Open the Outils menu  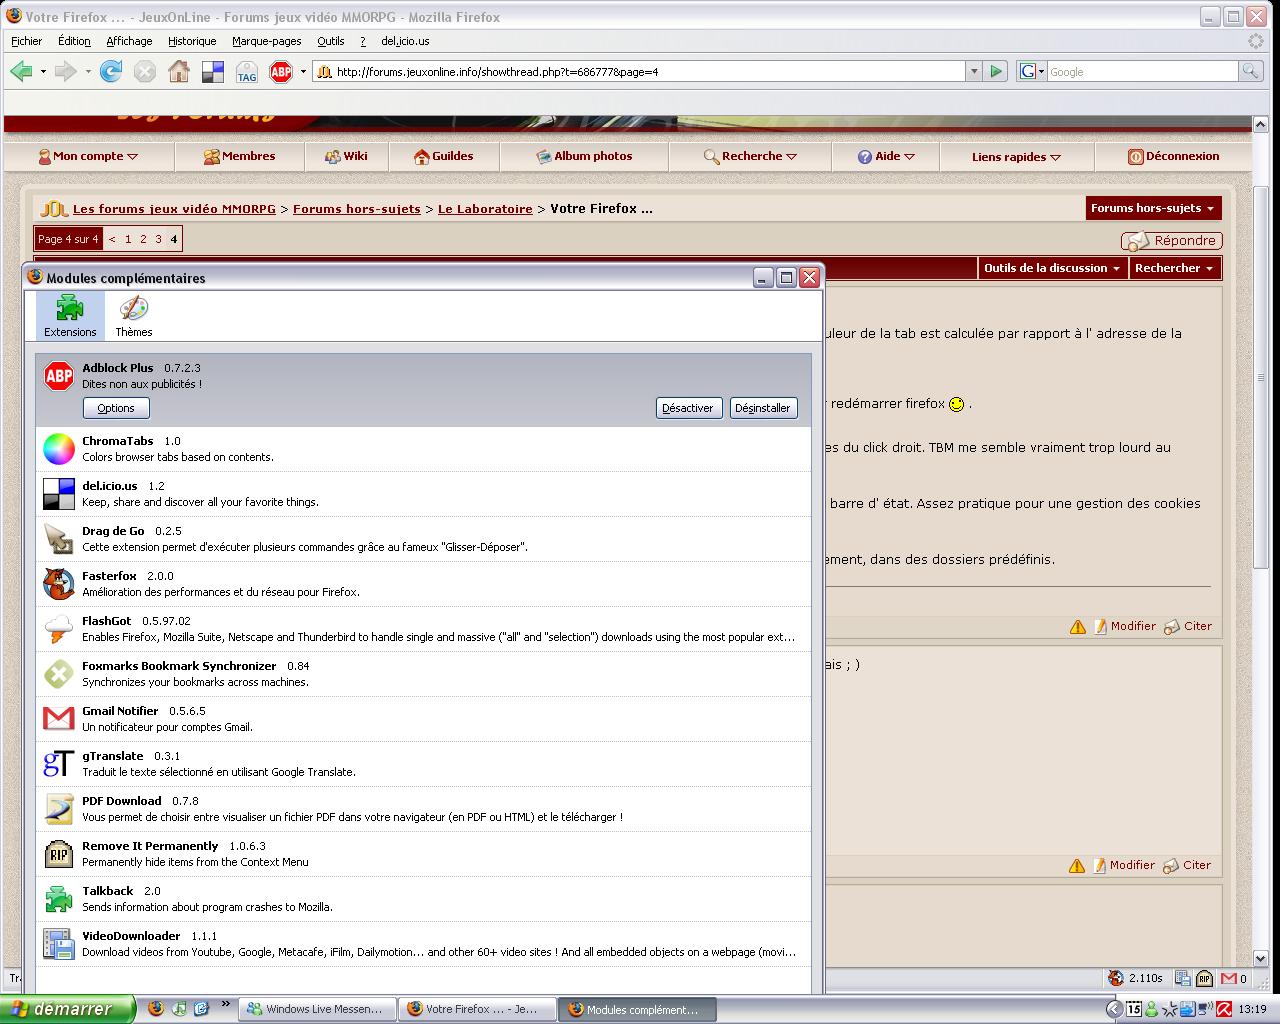[330, 41]
